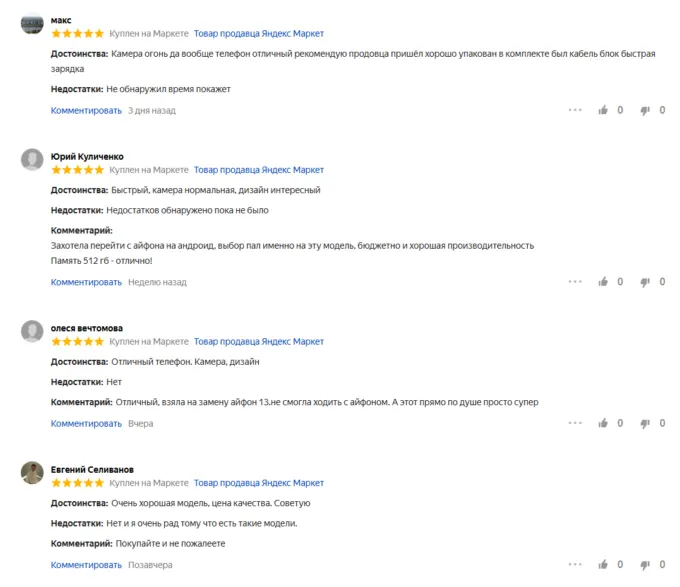680x587 pixels.
Task: Open Яндекс Маркет seller link in Евгений Селиванов's review
Action: [x=259, y=483]
